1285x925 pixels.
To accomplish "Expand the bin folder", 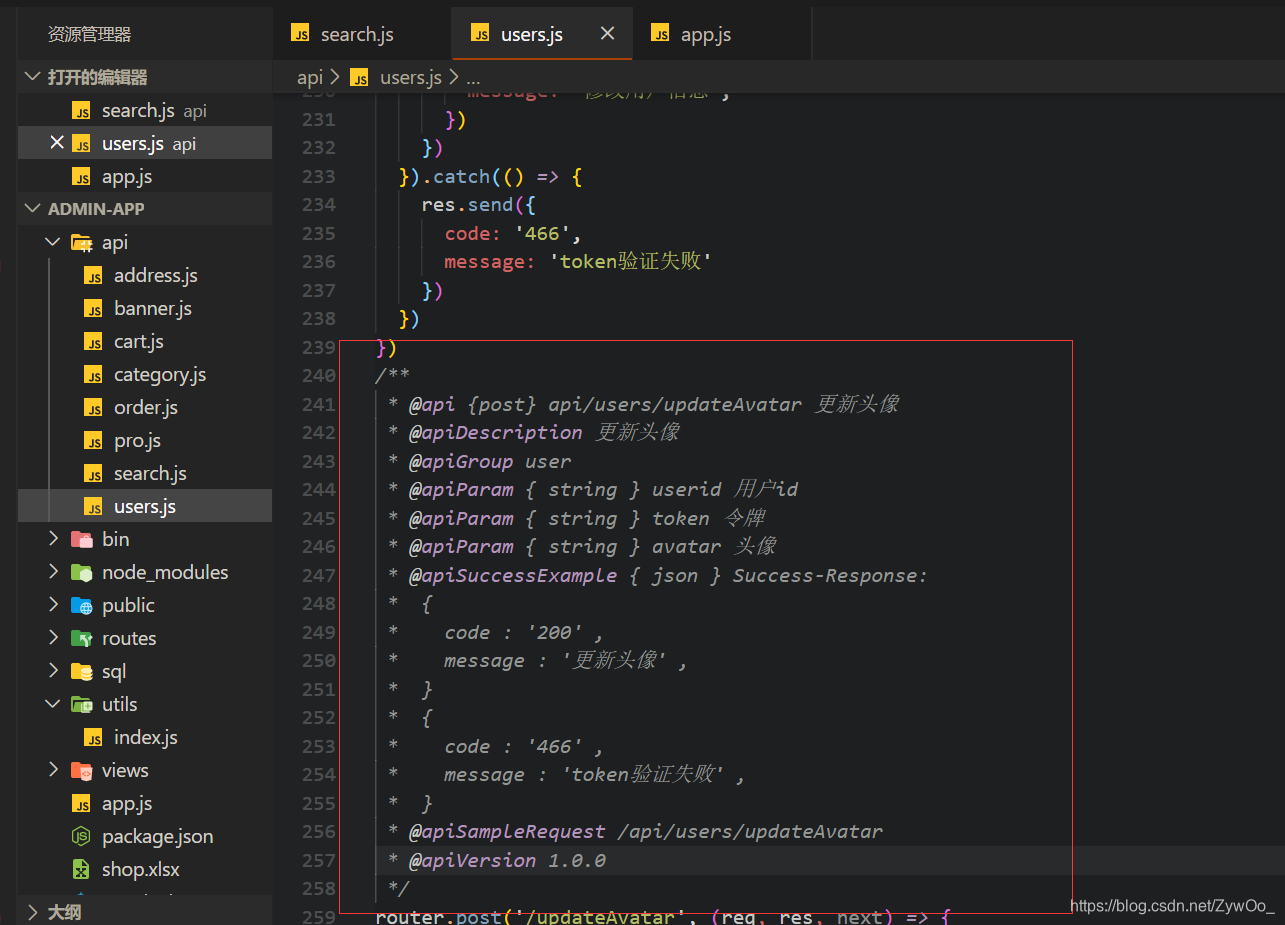I will click(54, 539).
